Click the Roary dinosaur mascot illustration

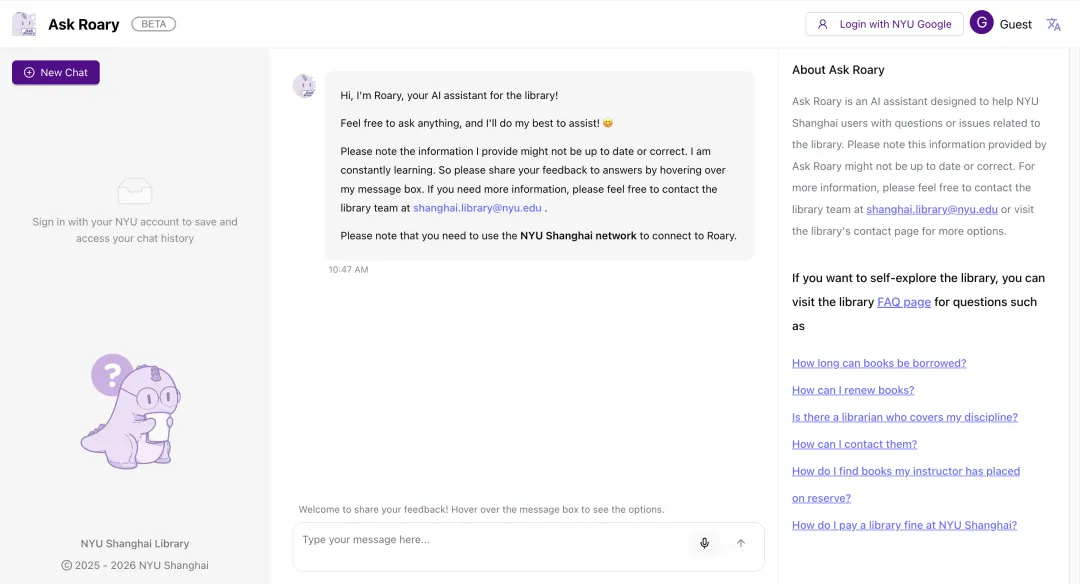click(x=135, y=410)
